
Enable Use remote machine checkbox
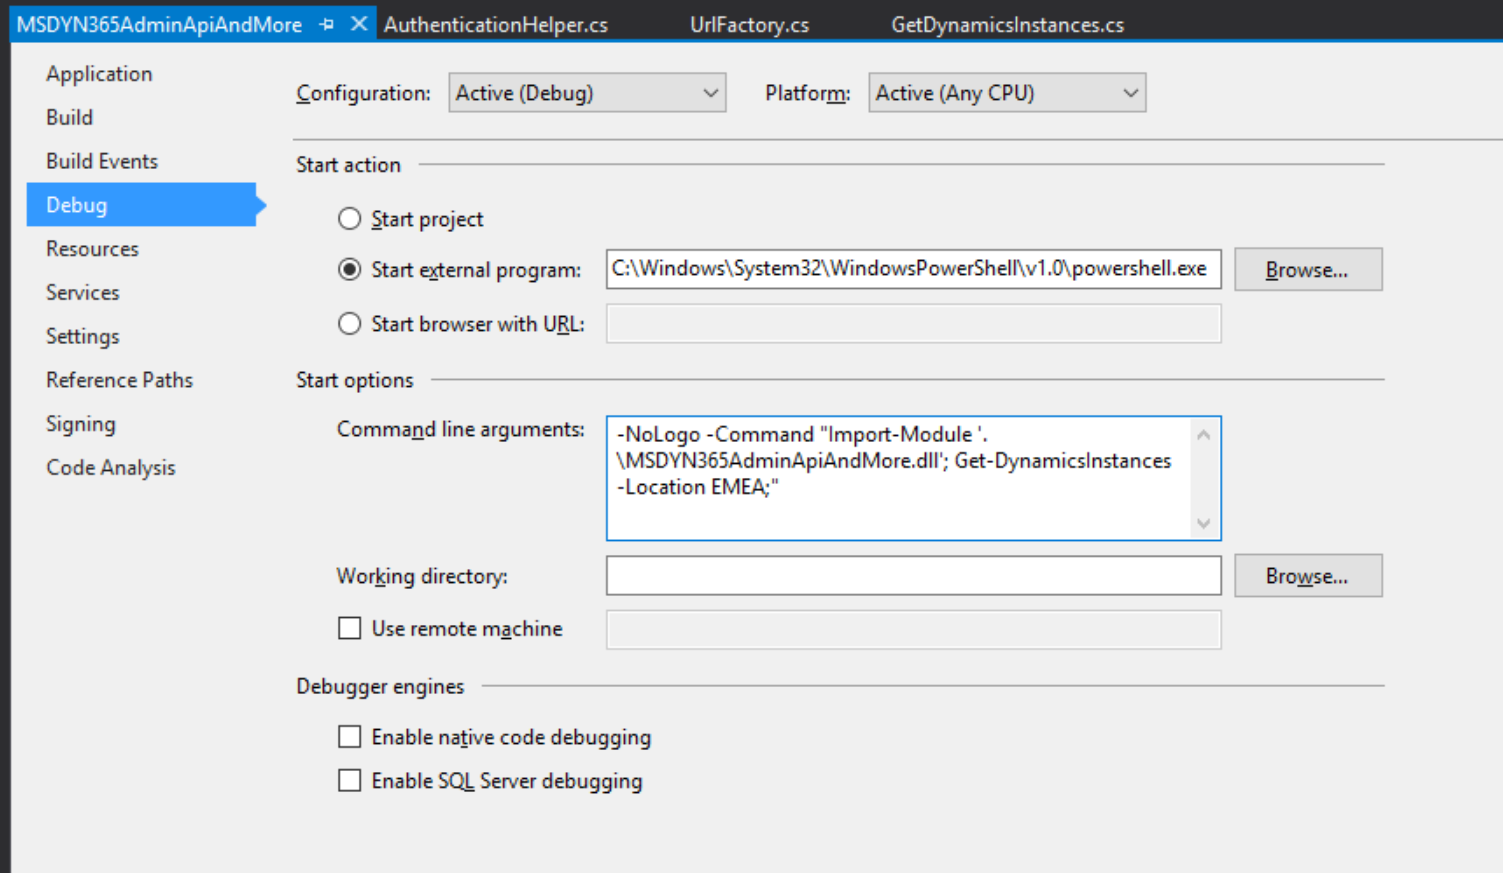pos(349,628)
